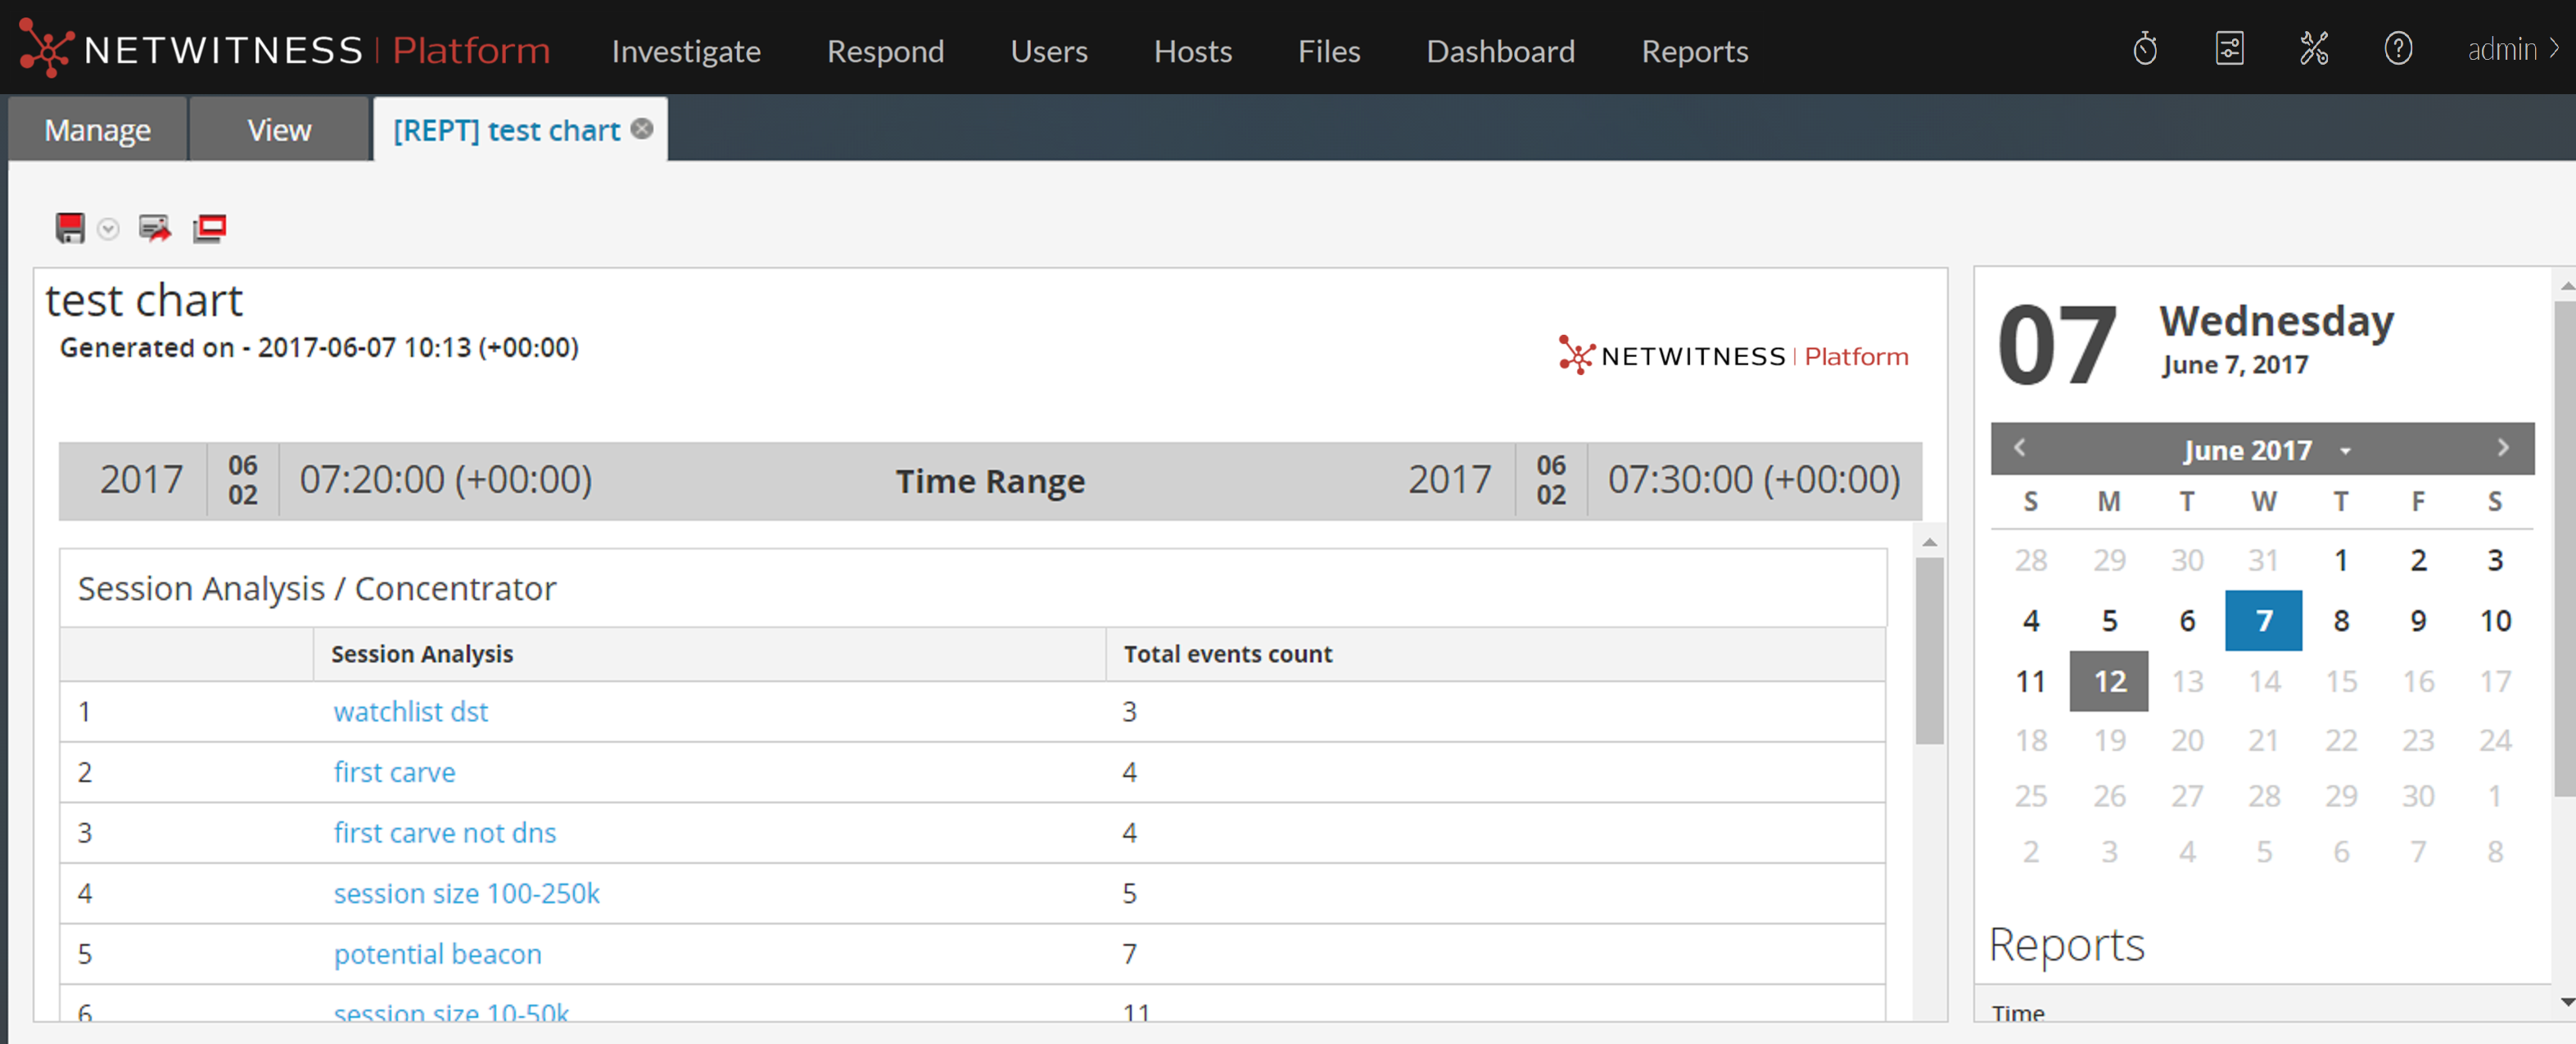Open the Investigate menu

tap(686, 51)
